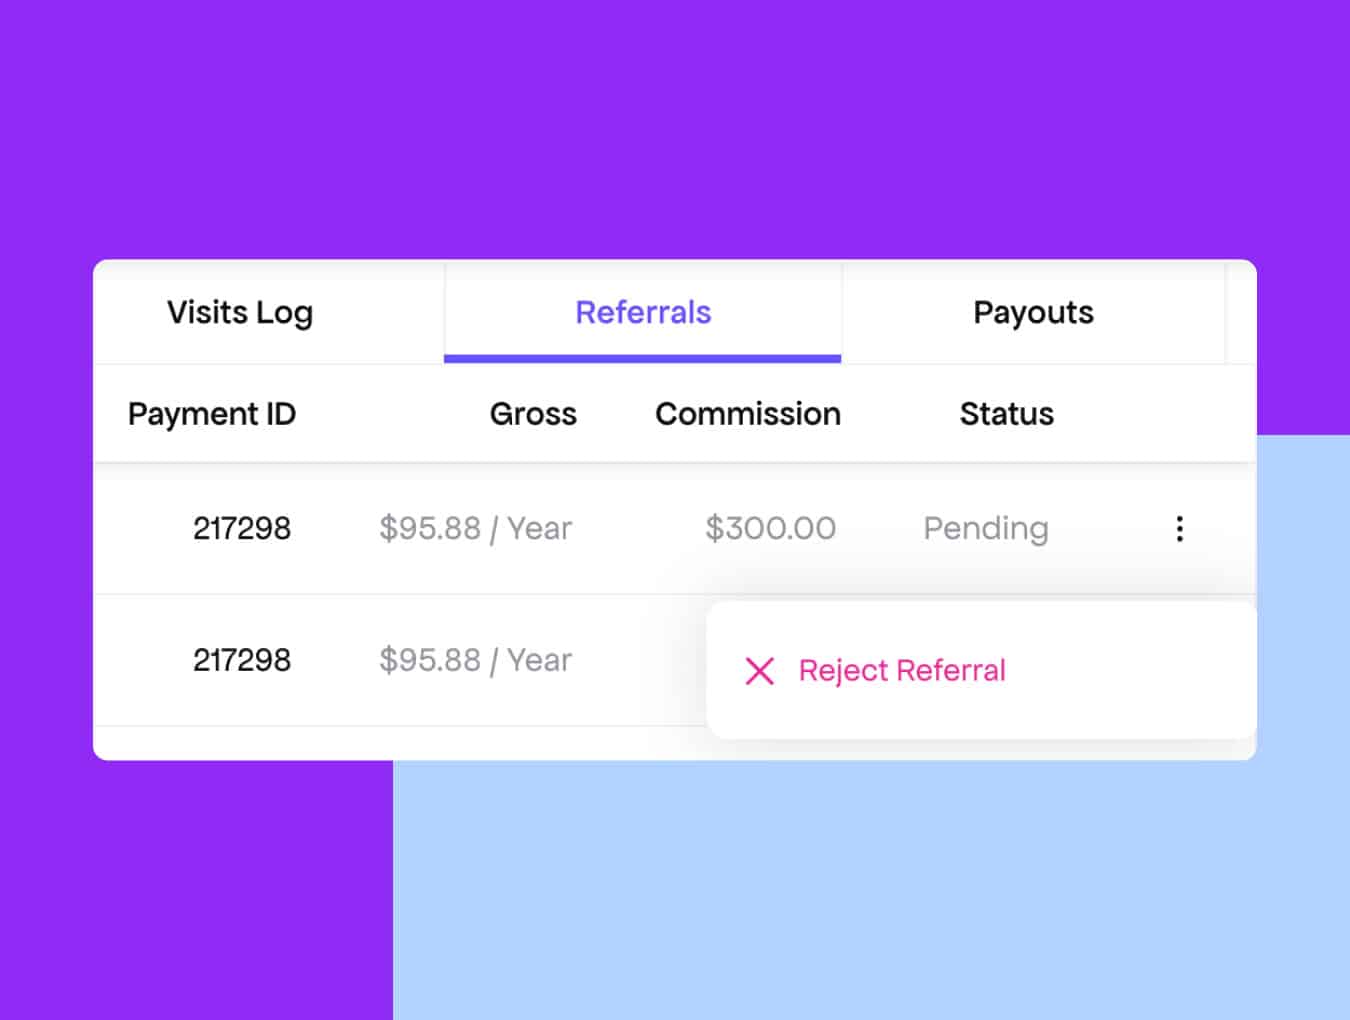1350x1020 pixels.
Task: Open the Payouts tab
Action: [1033, 313]
